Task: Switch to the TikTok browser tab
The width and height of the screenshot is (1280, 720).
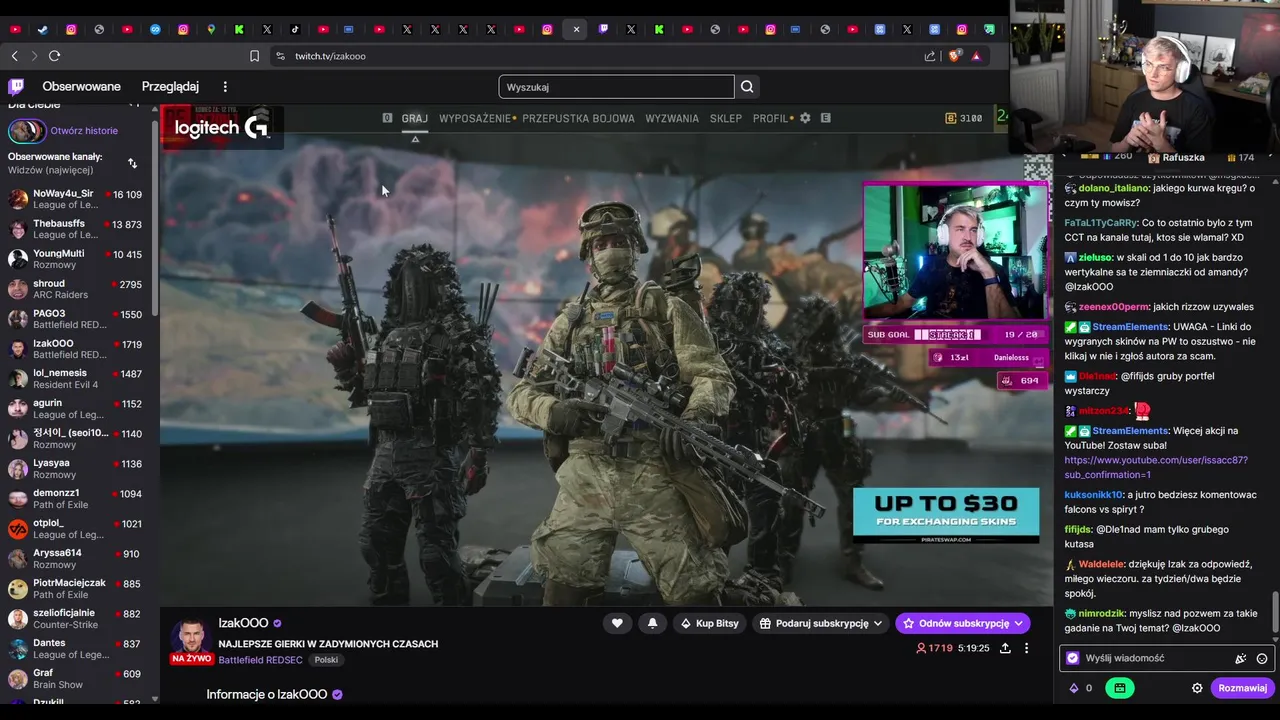Action: click(x=295, y=30)
